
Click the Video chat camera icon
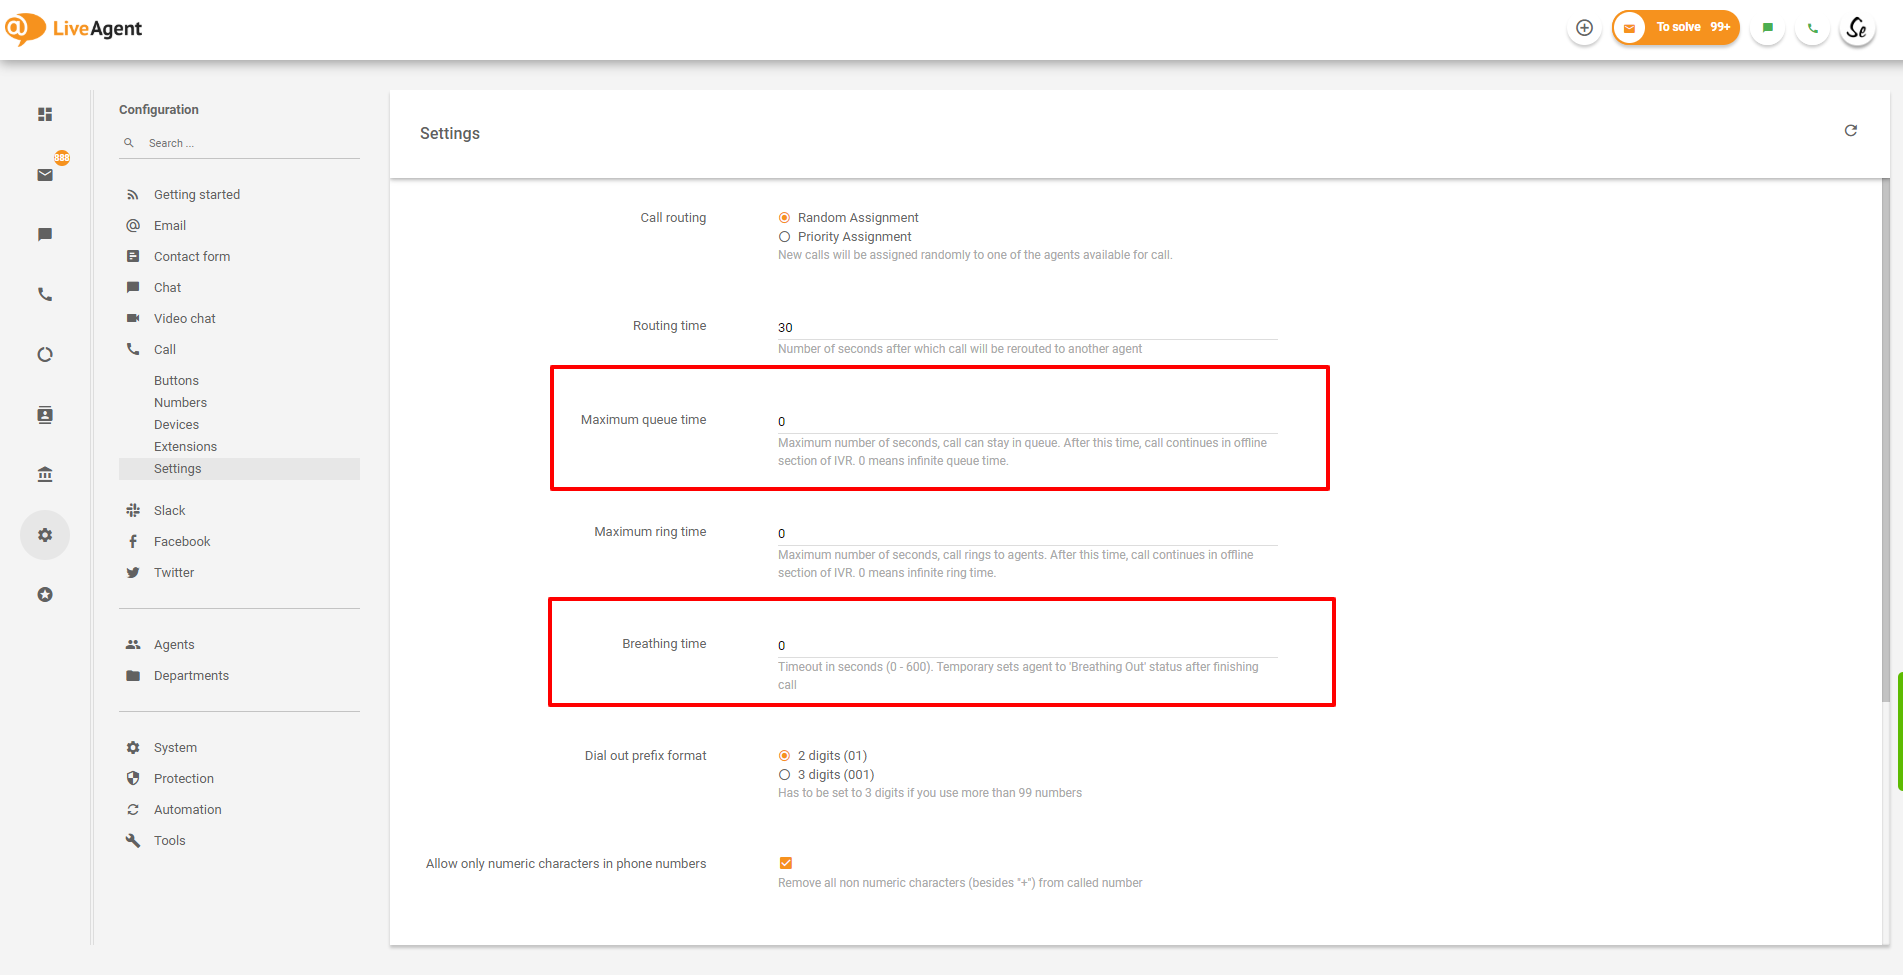click(x=133, y=319)
